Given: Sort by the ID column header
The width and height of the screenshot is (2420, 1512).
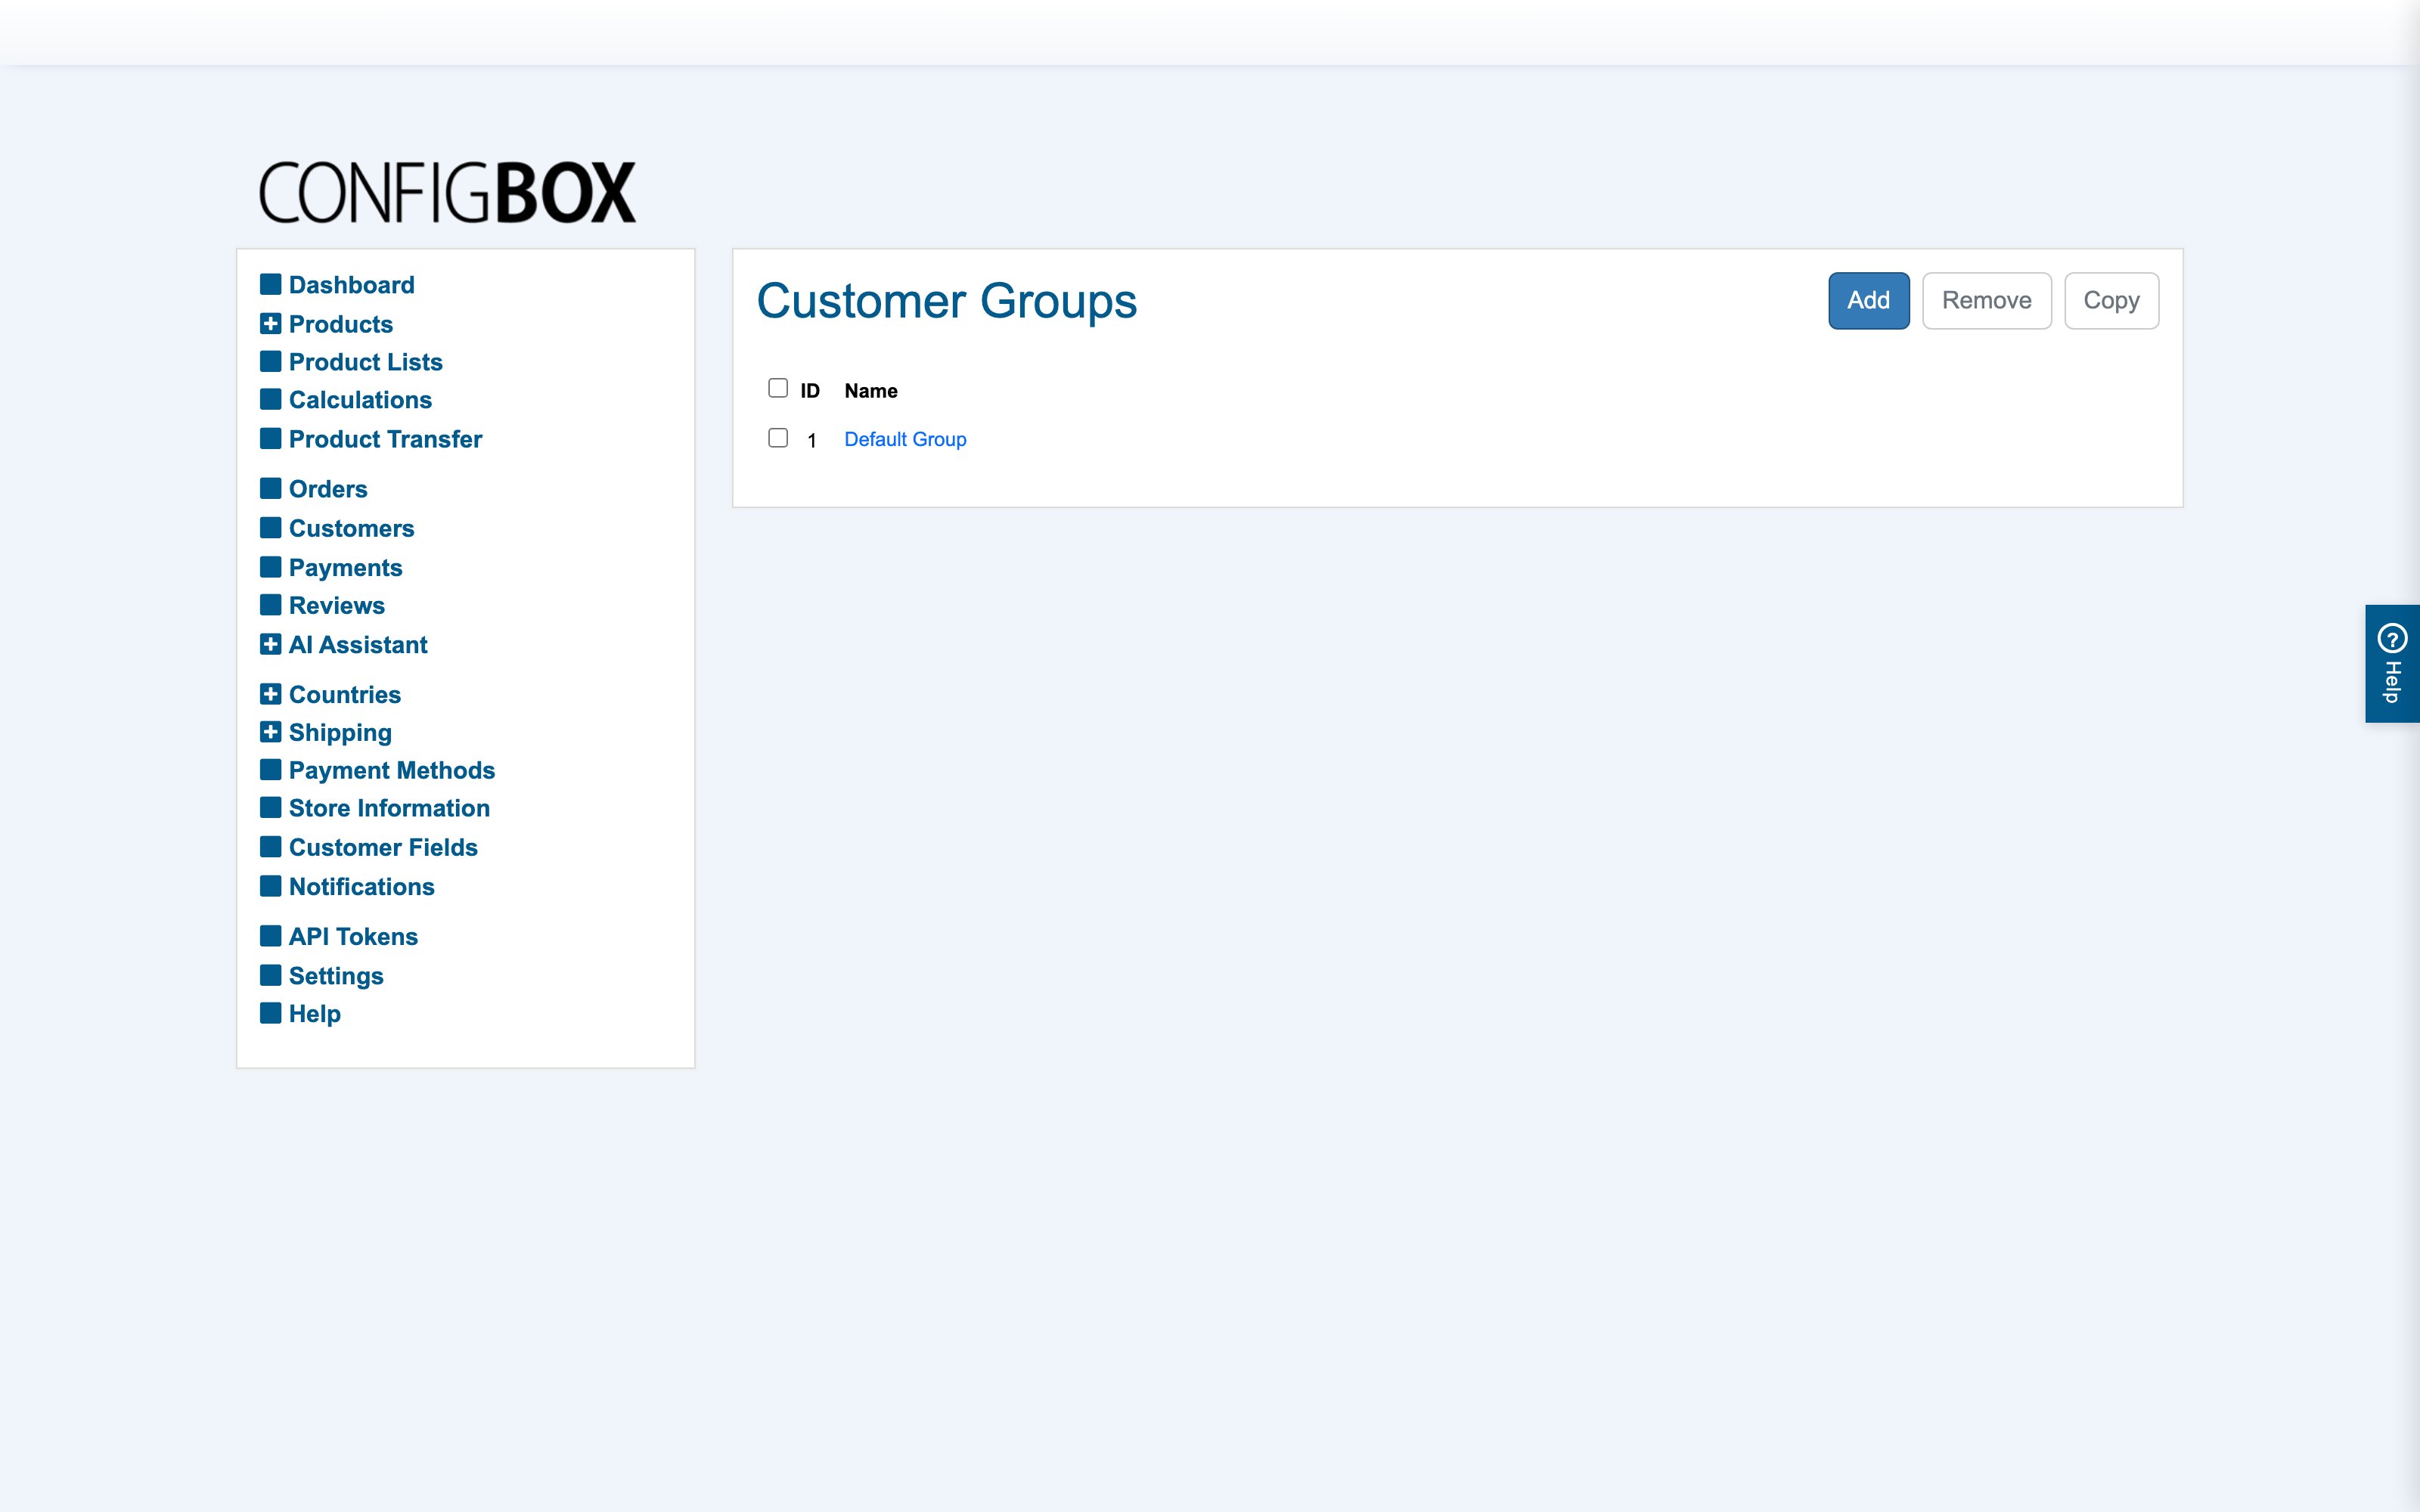Looking at the screenshot, I should pyautogui.click(x=810, y=391).
